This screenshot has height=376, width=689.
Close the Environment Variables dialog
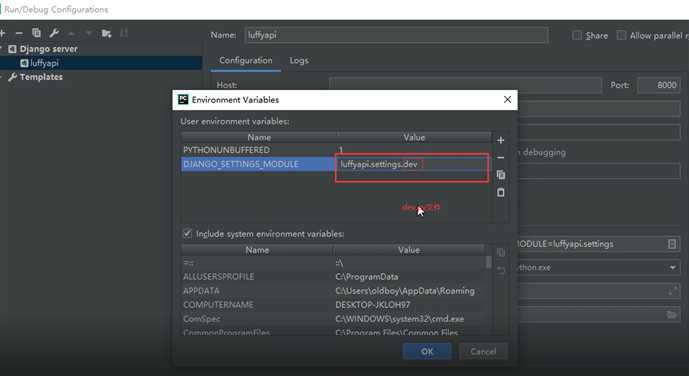coord(507,100)
